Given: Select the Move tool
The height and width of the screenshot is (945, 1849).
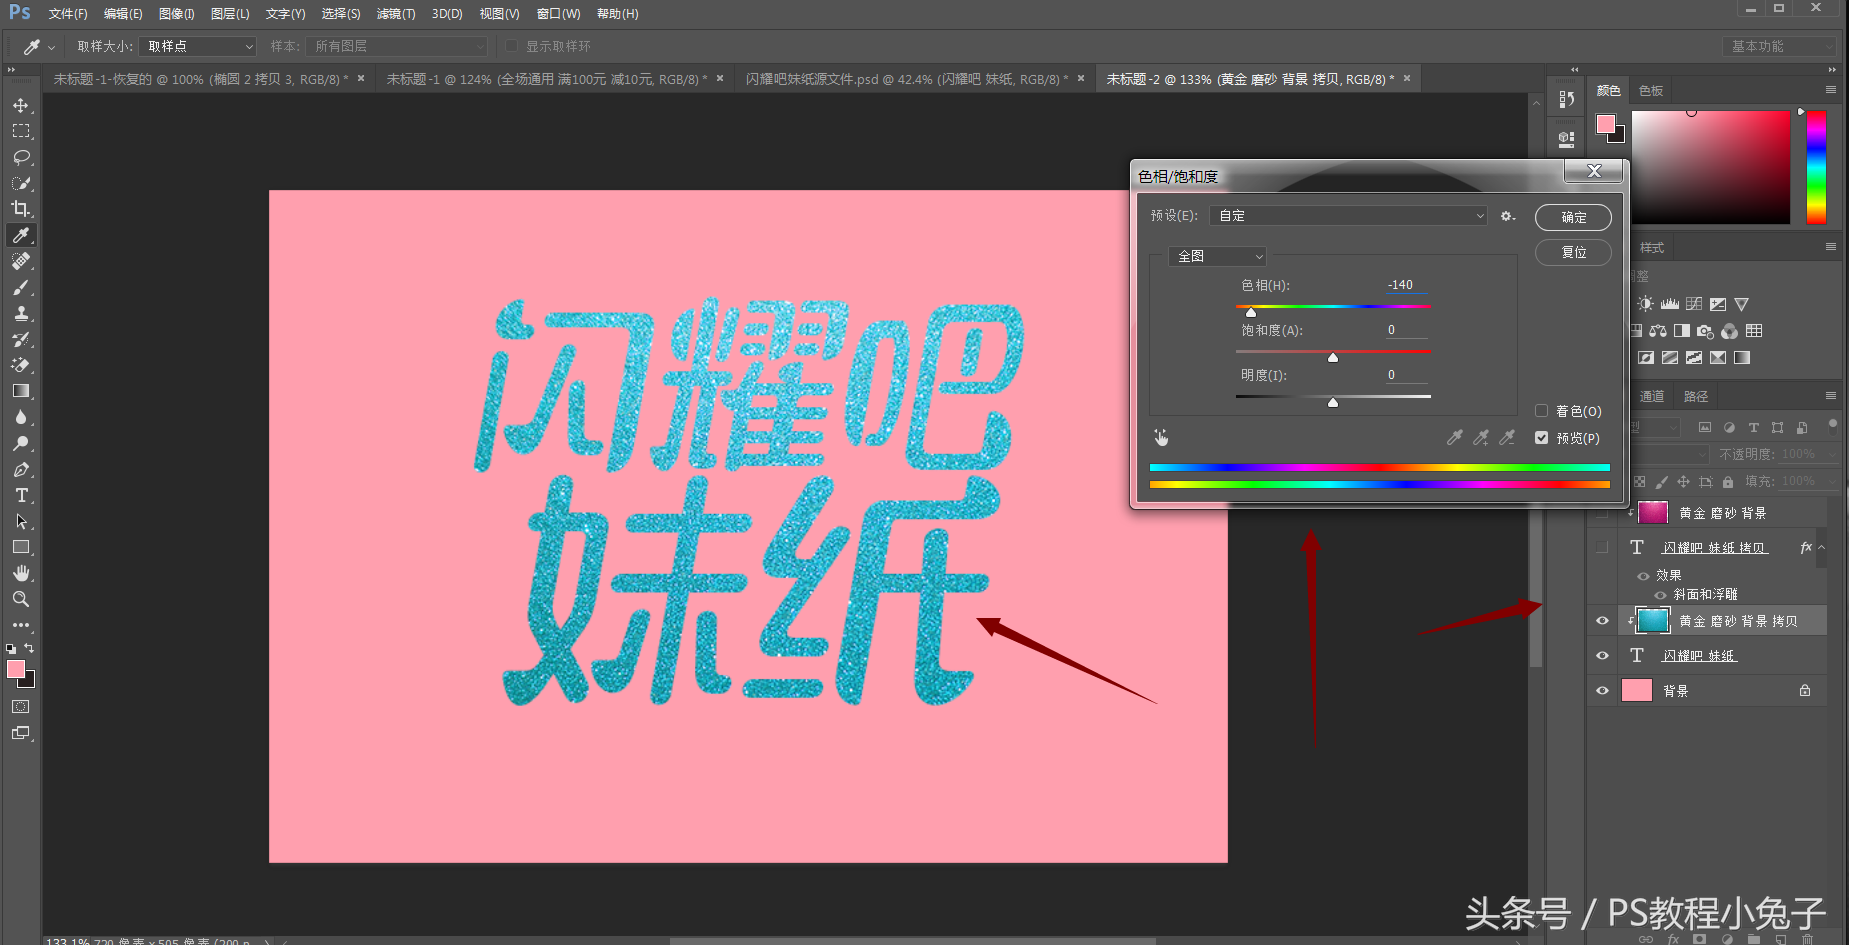Looking at the screenshot, I should (x=21, y=105).
